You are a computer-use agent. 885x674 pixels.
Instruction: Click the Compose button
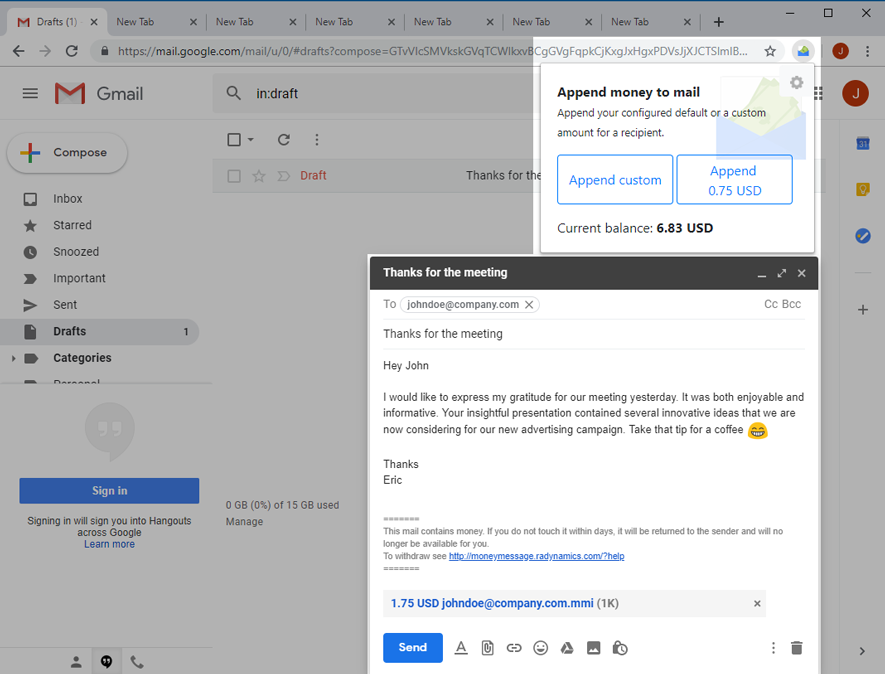[67, 152]
